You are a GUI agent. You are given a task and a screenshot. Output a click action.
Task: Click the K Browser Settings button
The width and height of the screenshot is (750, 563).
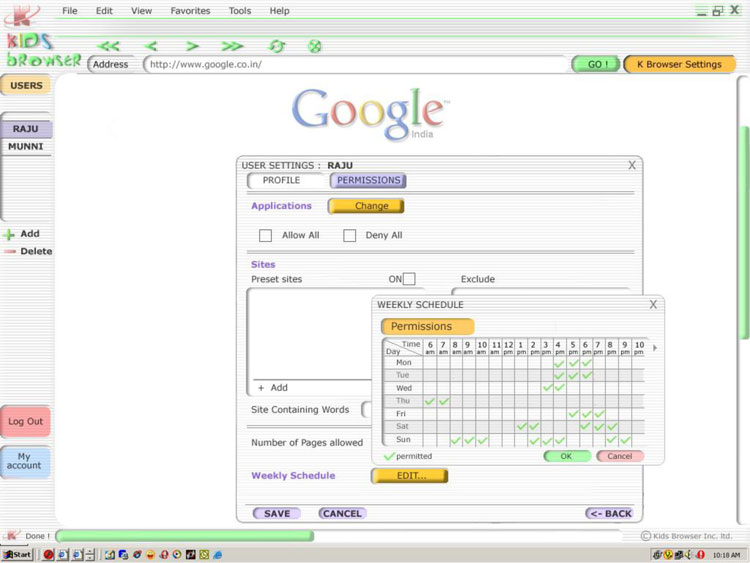click(x=679, y=64)
